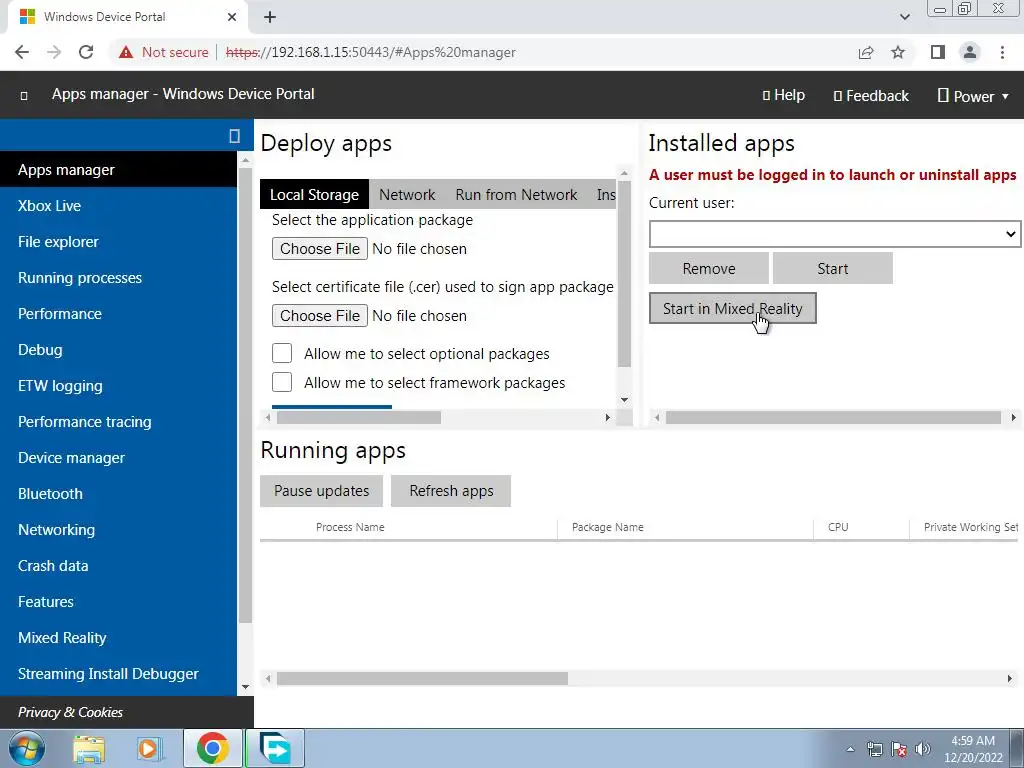Open Device manager in the sidebar
Image resolution: width=1024 pixels, height=768 pixels.
(118, 458)
